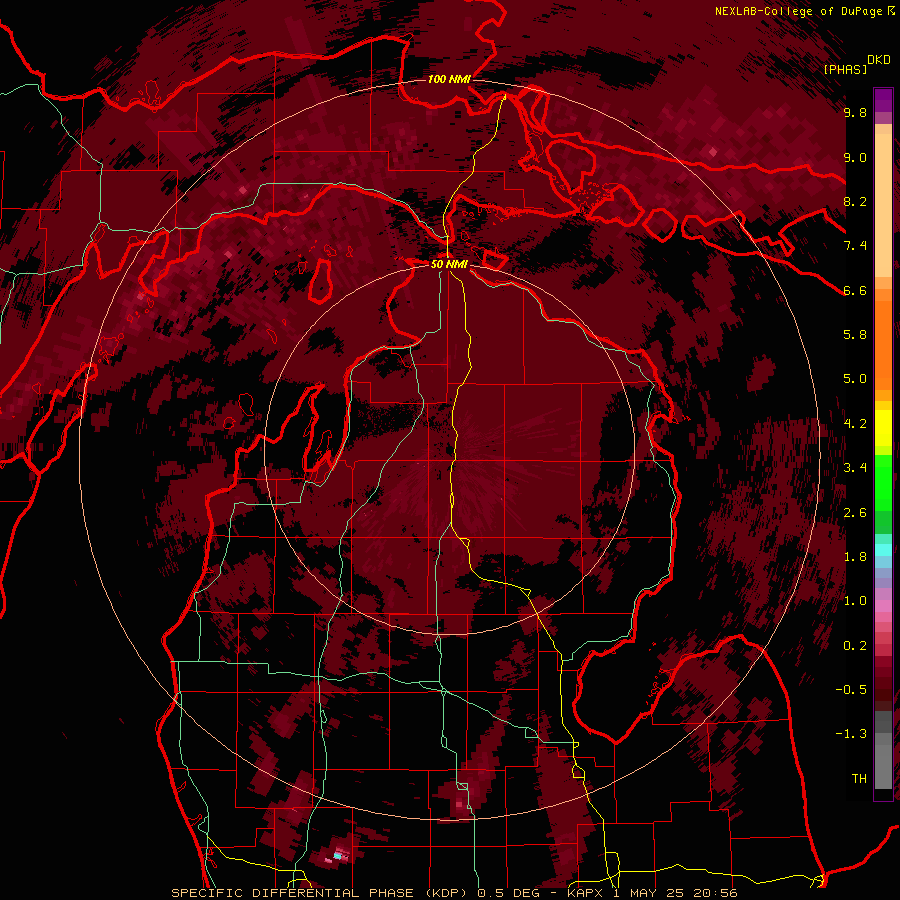Pick the yellow segment of the color bar
Image resolution: width=900 pixels, height=900 pixels.
[x=883, y=428]
